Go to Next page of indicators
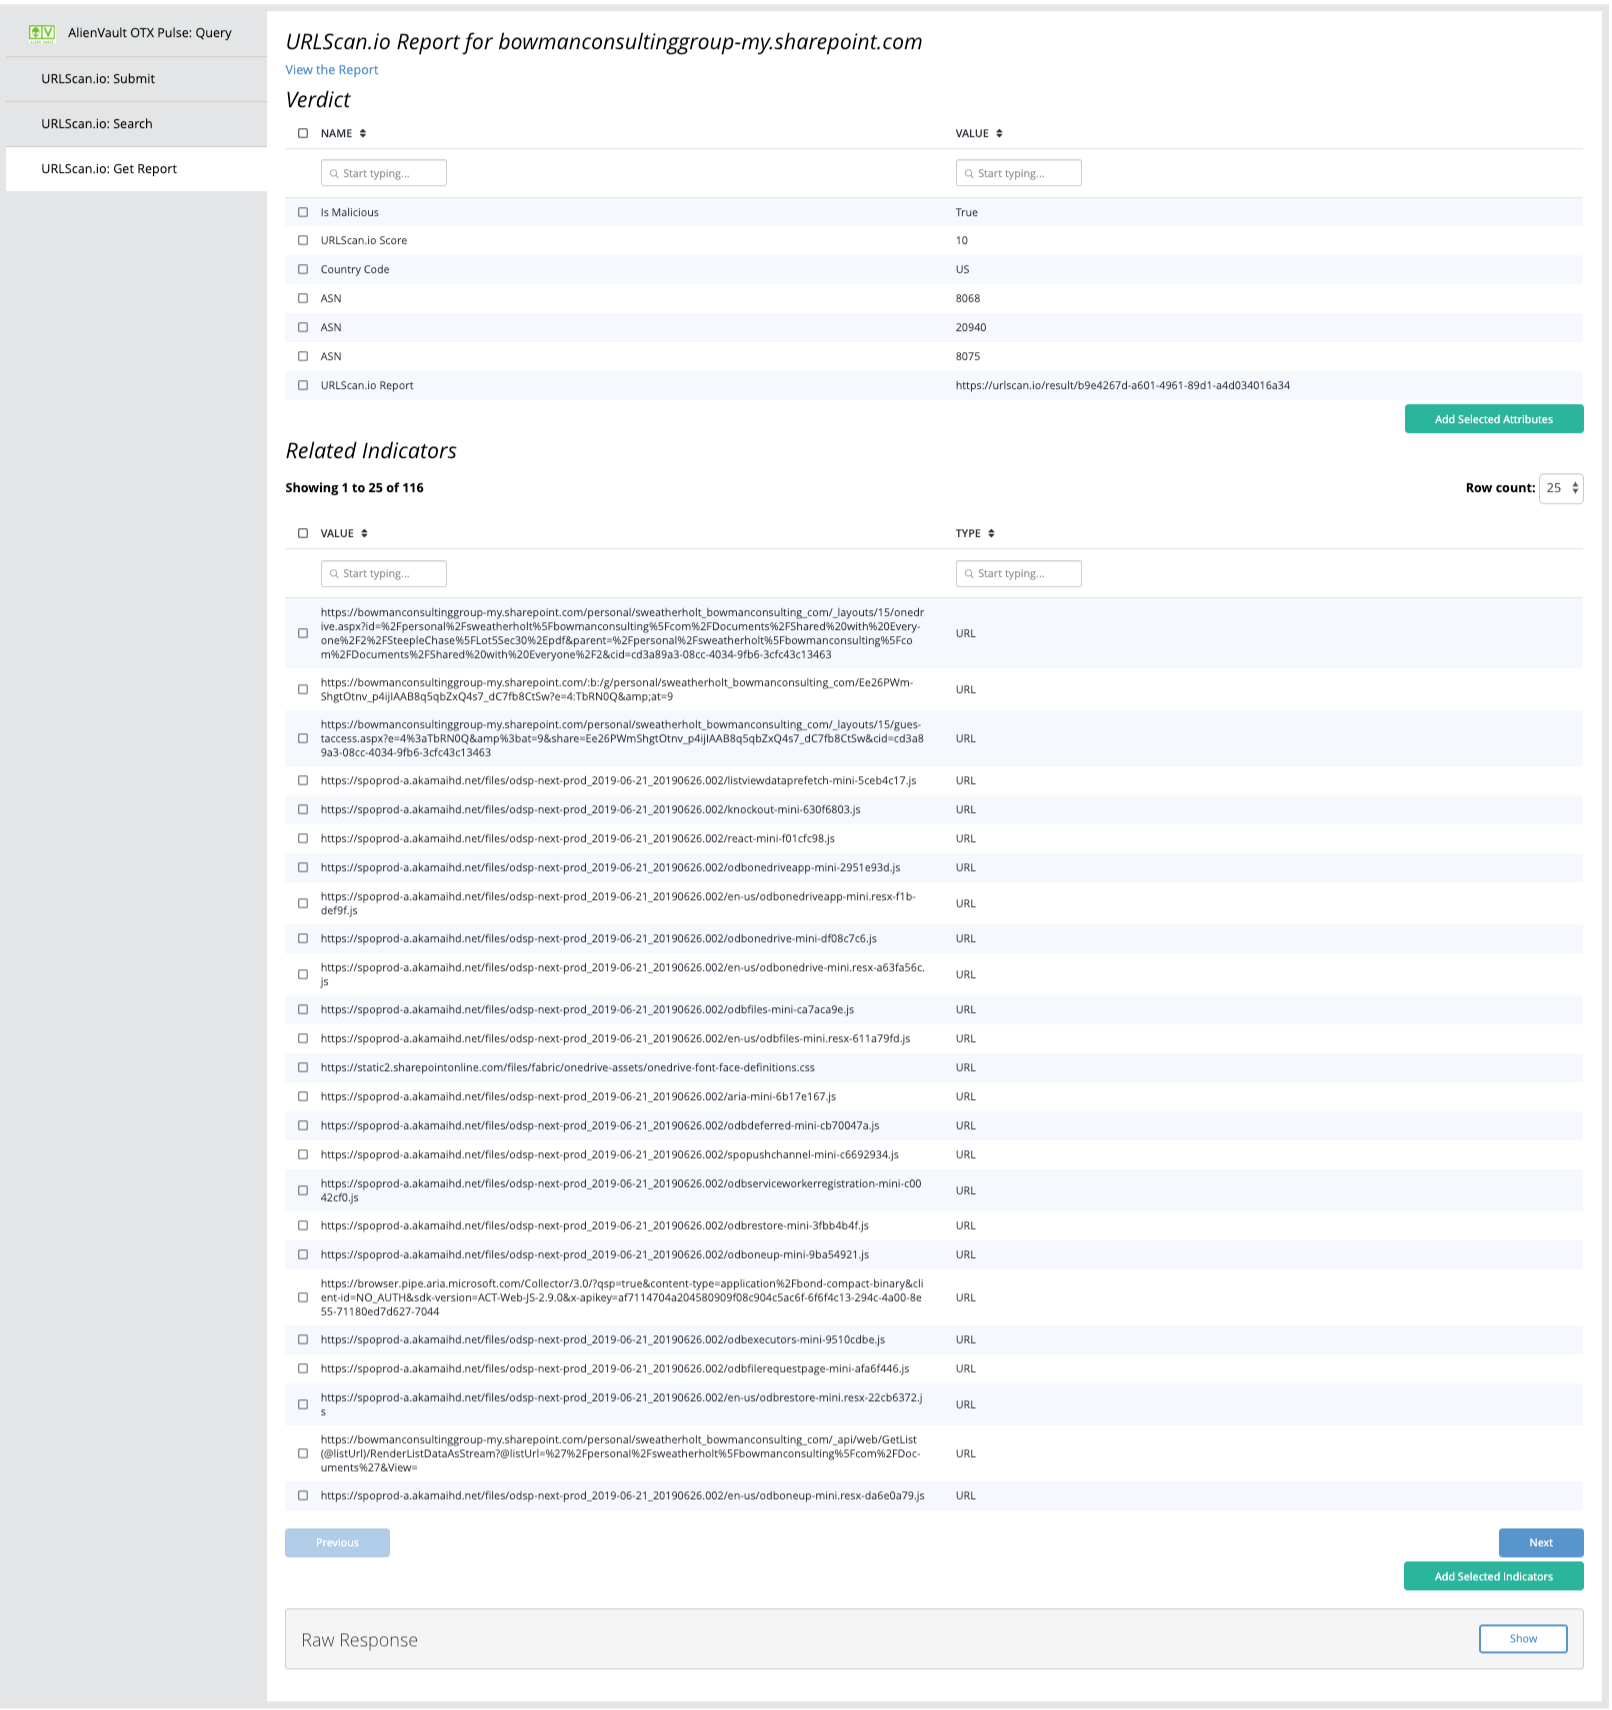The image size is (1612, 1710). click(1540, 1543)
